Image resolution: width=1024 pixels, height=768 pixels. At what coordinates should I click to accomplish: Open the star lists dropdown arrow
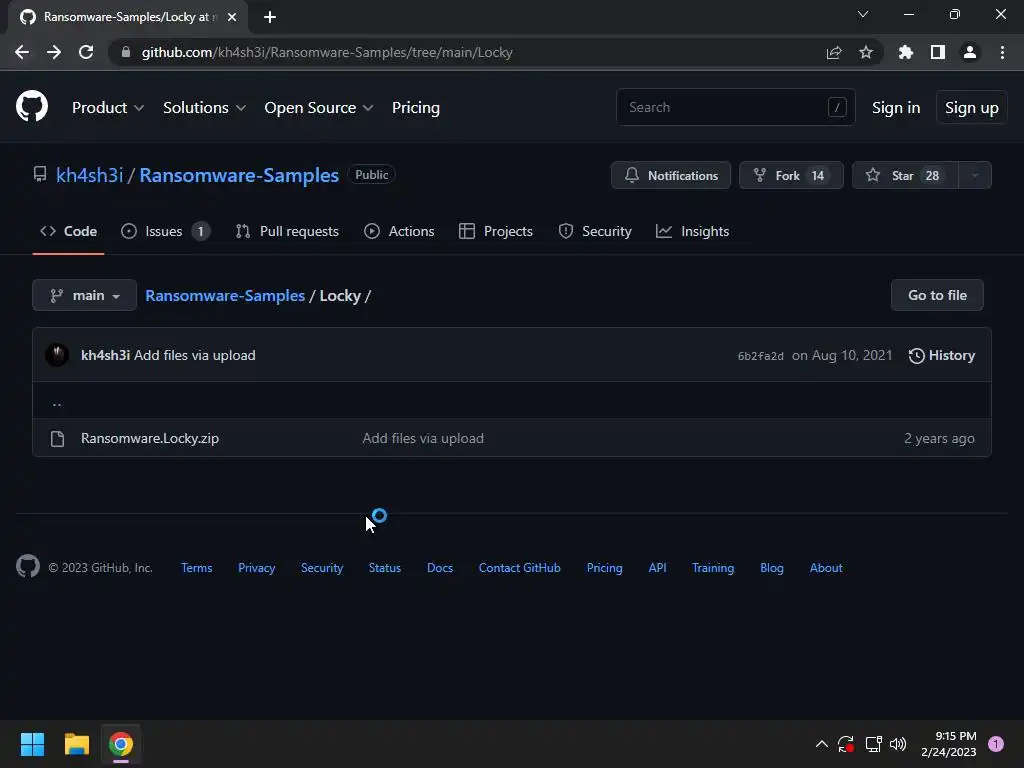[x=974, y=175]
